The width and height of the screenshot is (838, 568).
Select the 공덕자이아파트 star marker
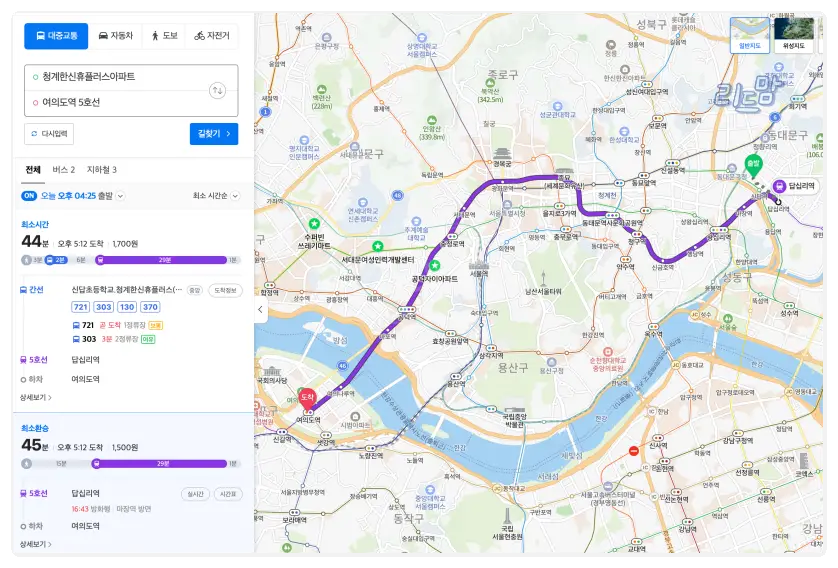435,265
